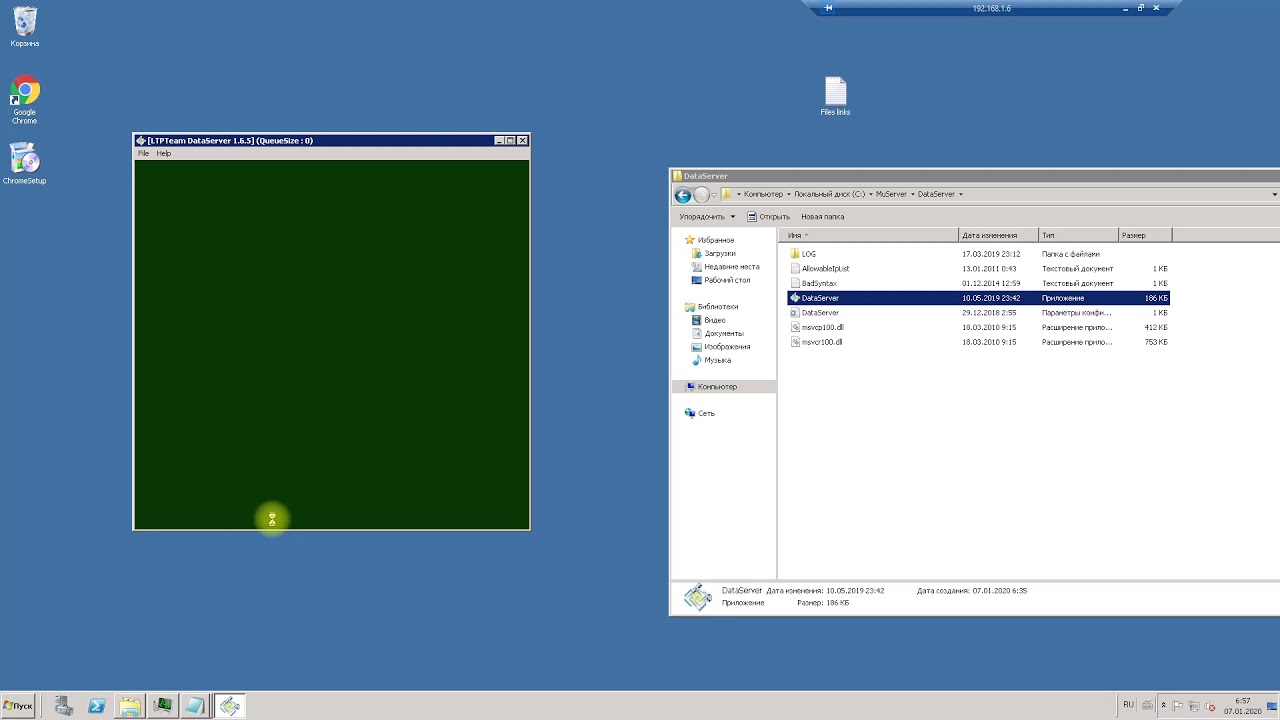The image size is (1280, 720).
Task: Click the taskbar clock showing 6:57
Action: point(1243,706)
